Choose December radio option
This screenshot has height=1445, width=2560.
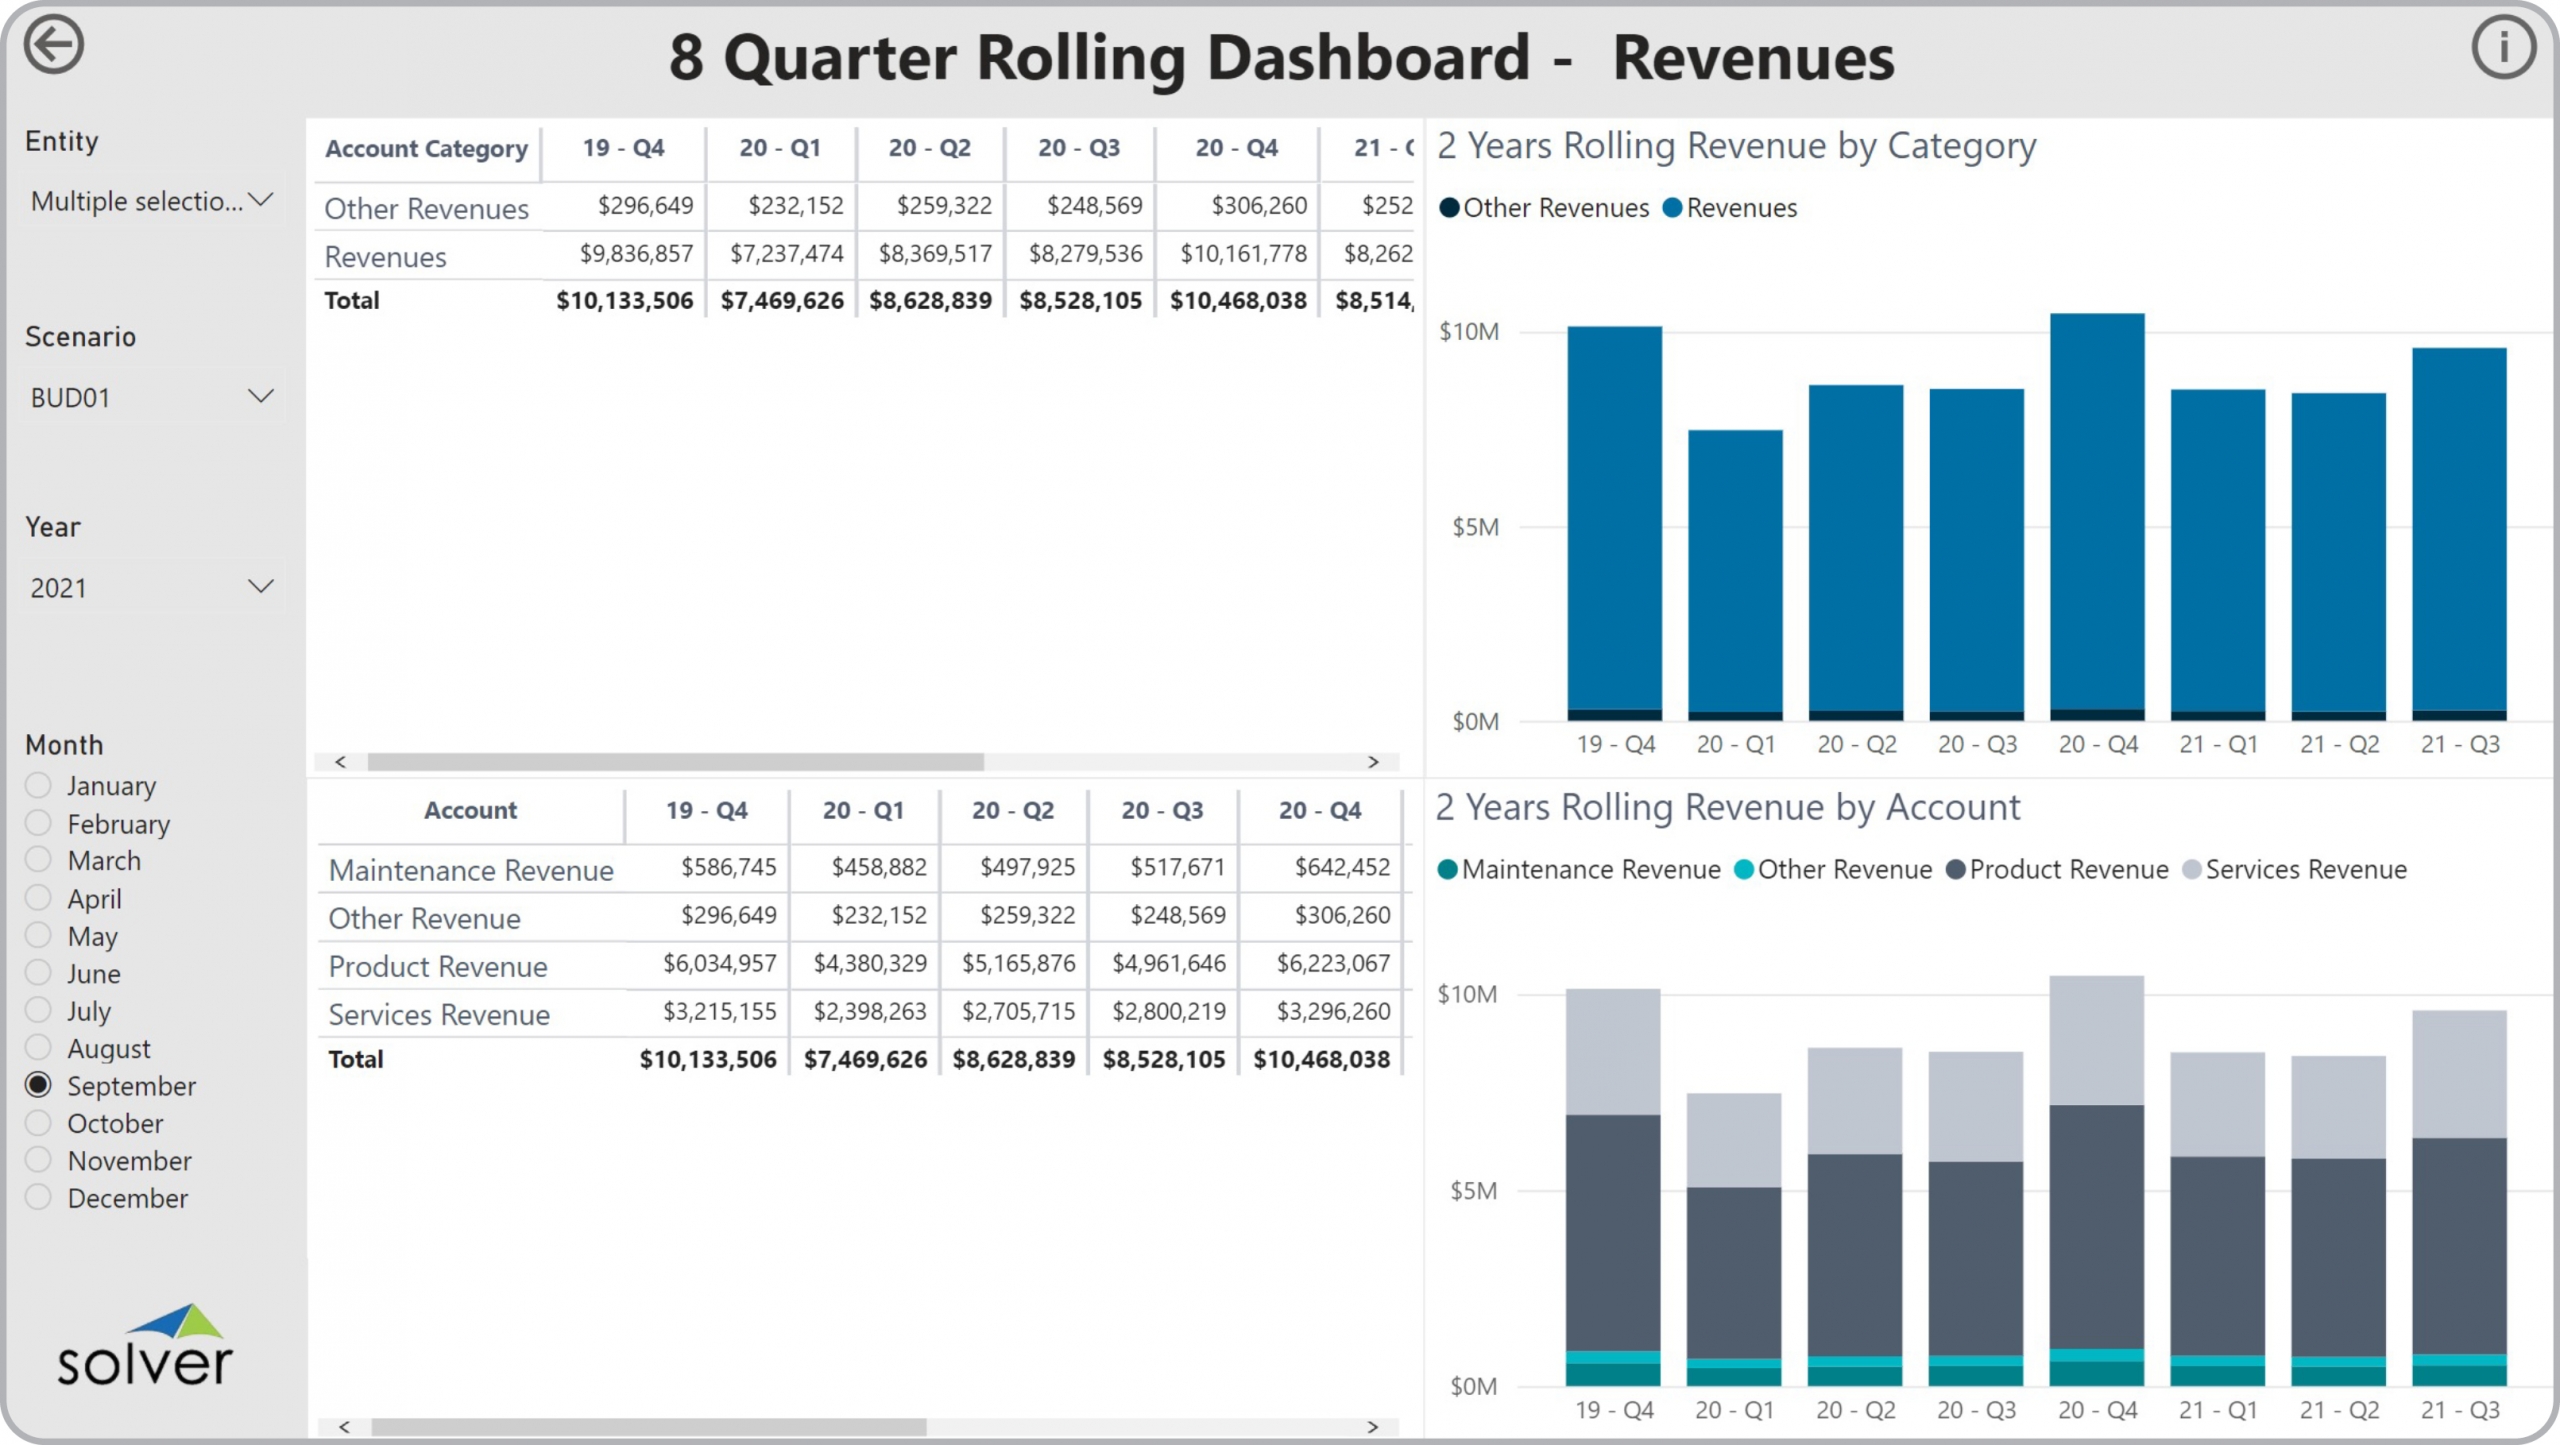coord(38,1198)
